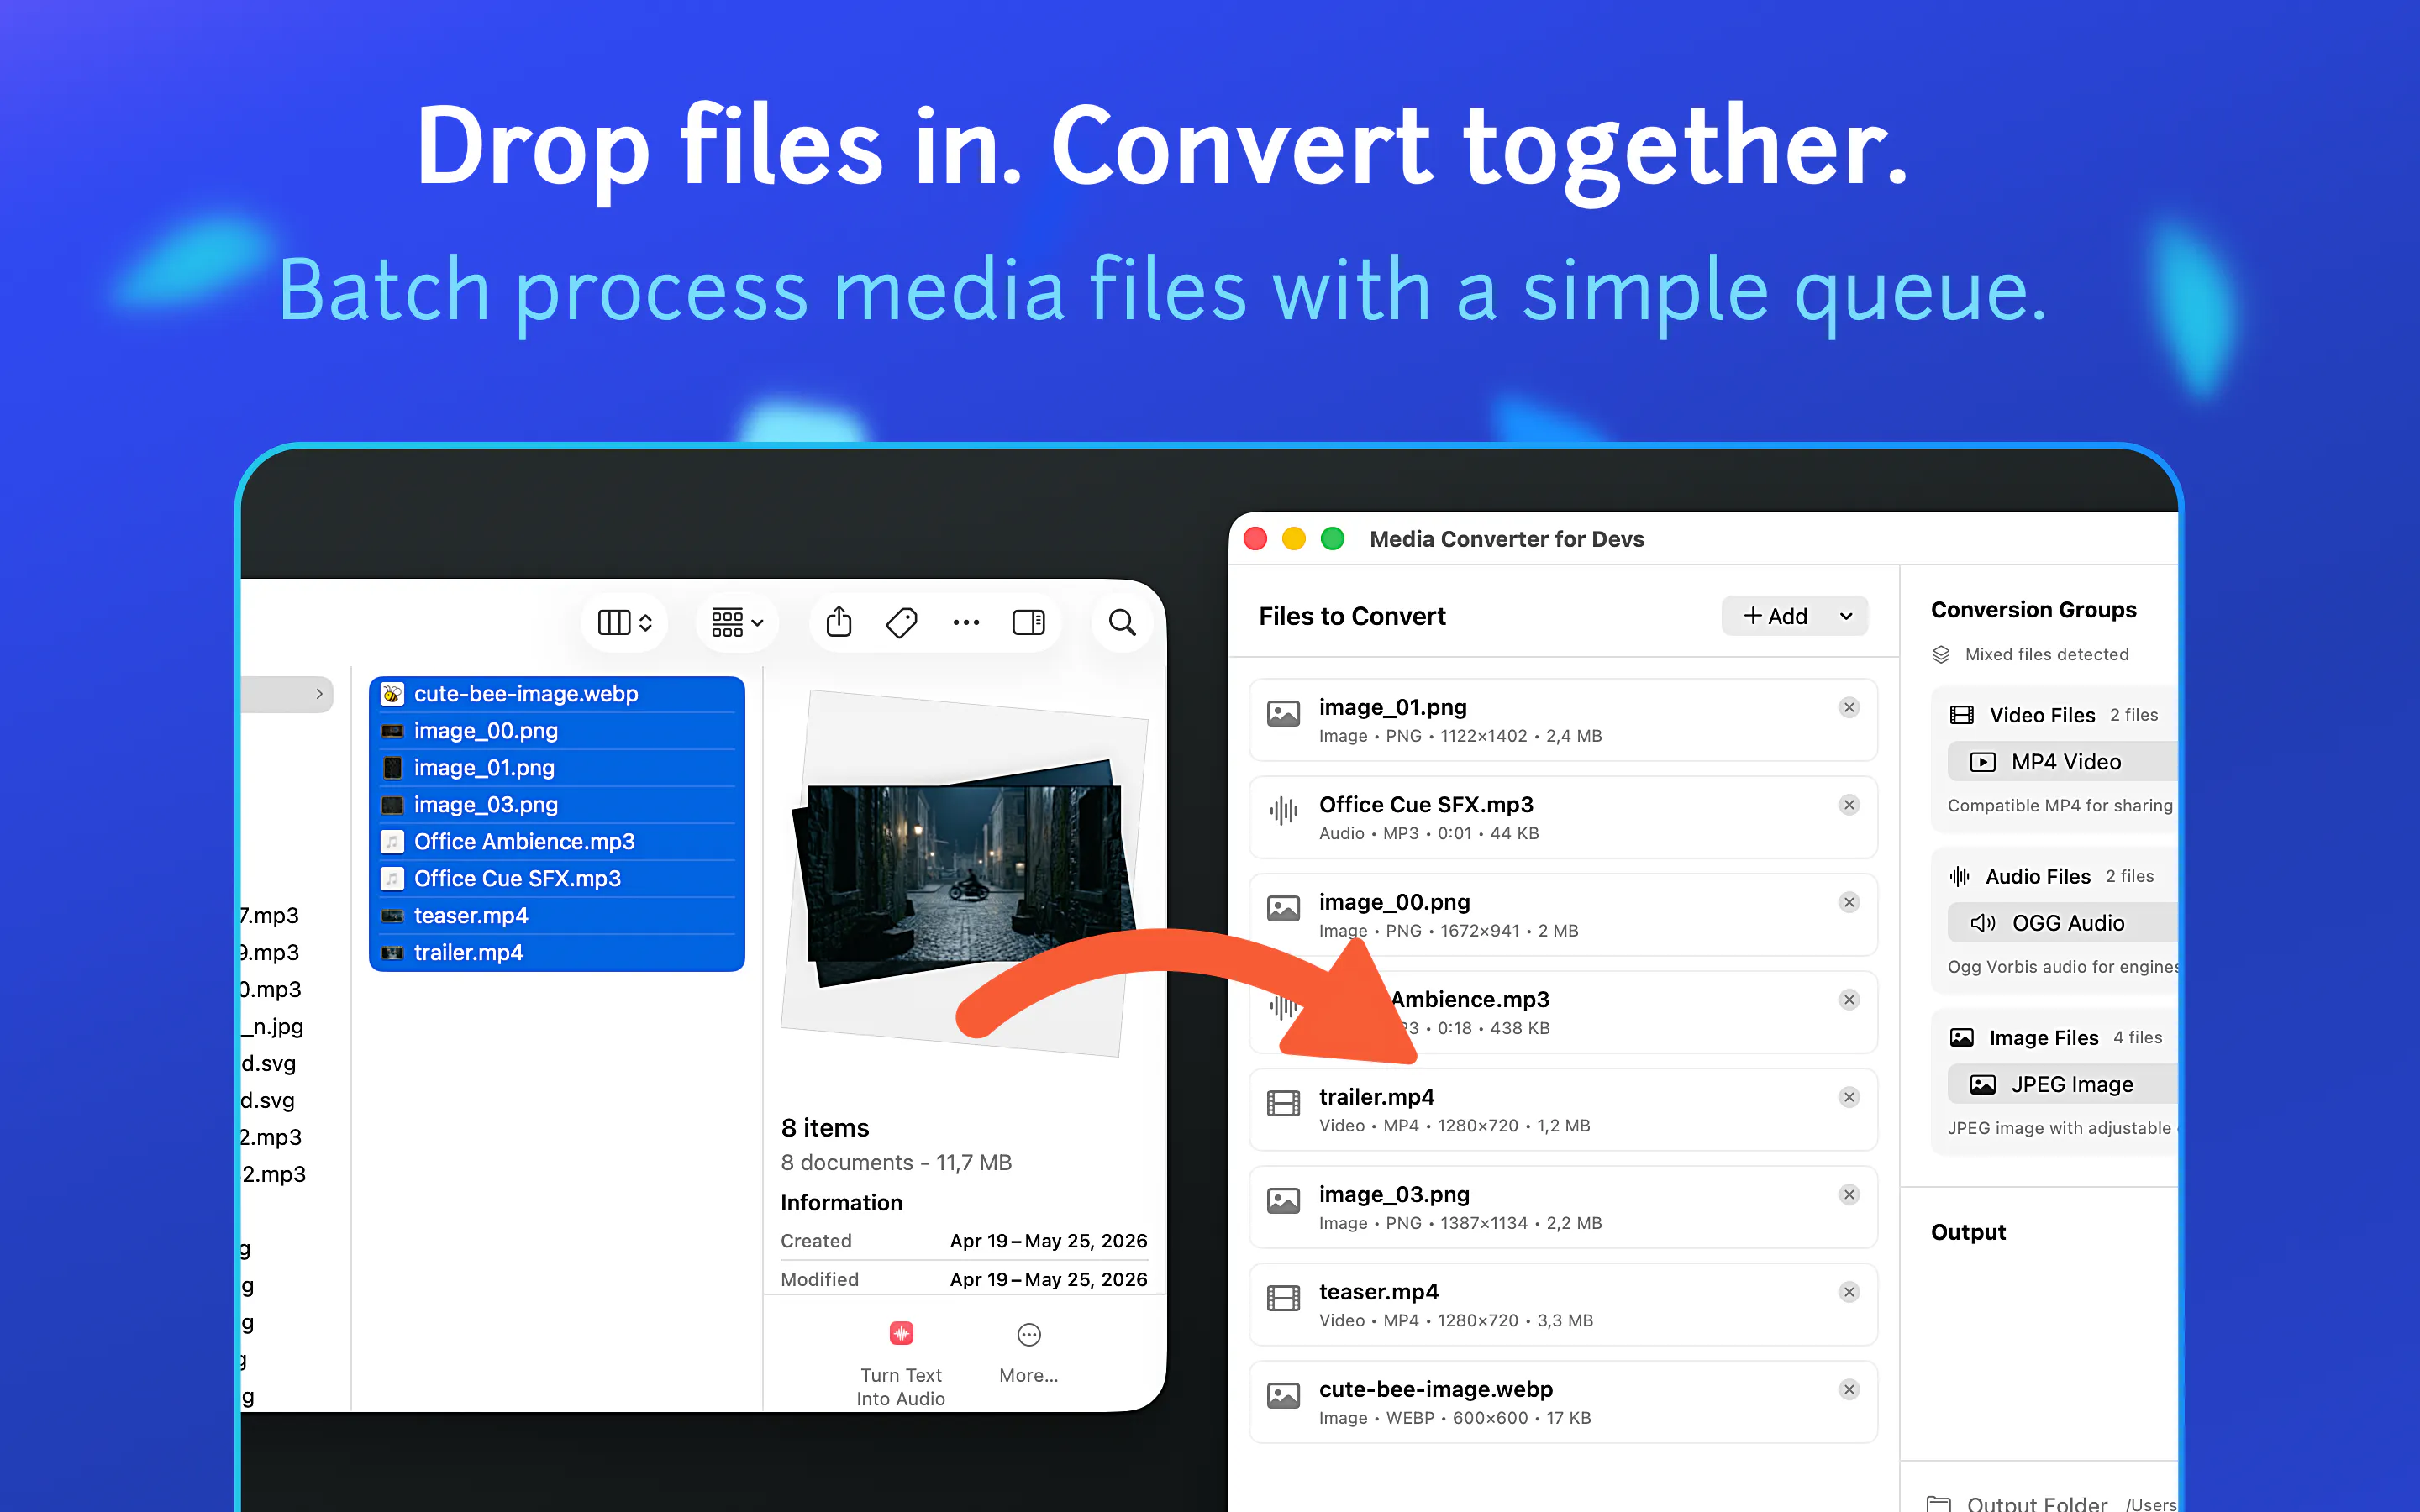The width and height of the screenshot is (2420, 1512).
Task: Select image_00.png in Finder list
Action: pyautogui.click(x=557, y=731)
